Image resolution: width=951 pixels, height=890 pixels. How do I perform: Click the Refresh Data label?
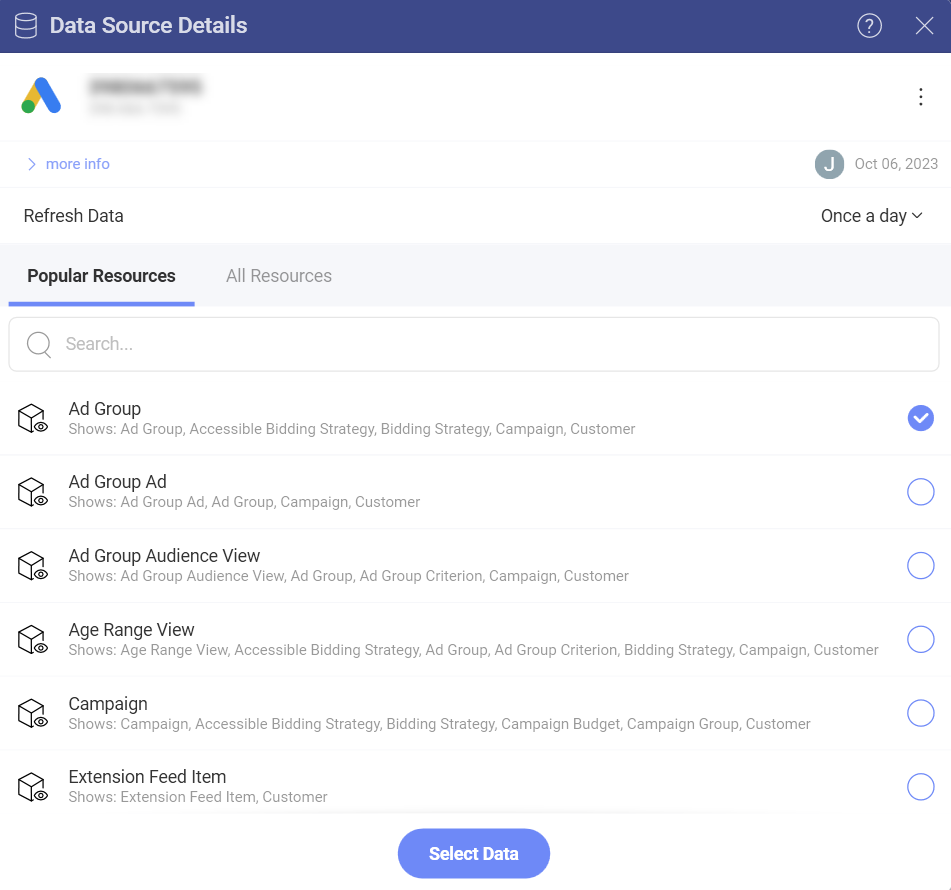coord(73,216)
